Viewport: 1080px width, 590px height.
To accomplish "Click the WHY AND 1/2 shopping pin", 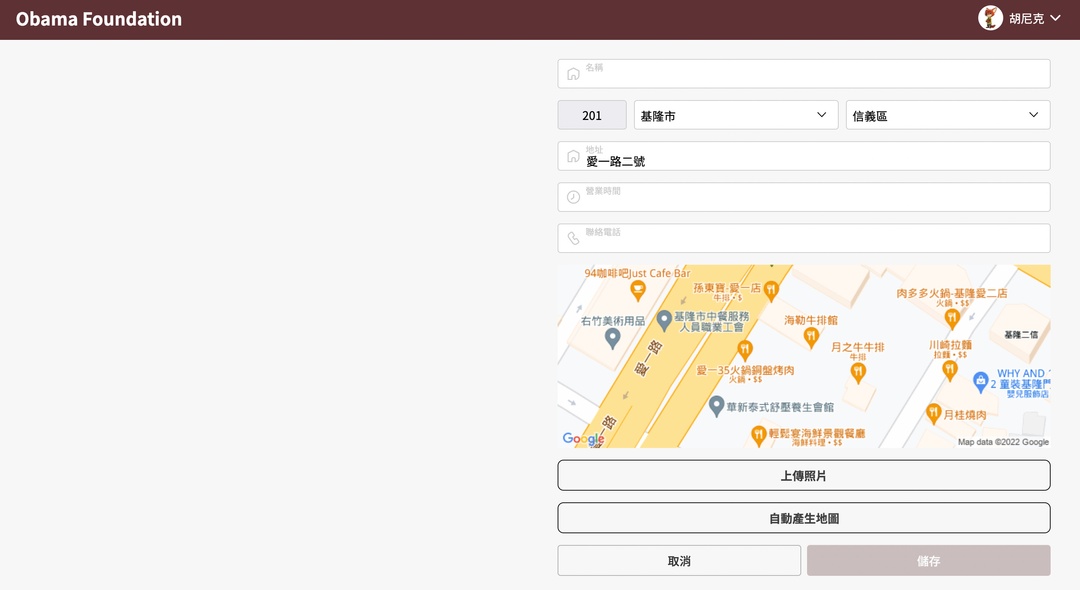I will tap(981, 381).
